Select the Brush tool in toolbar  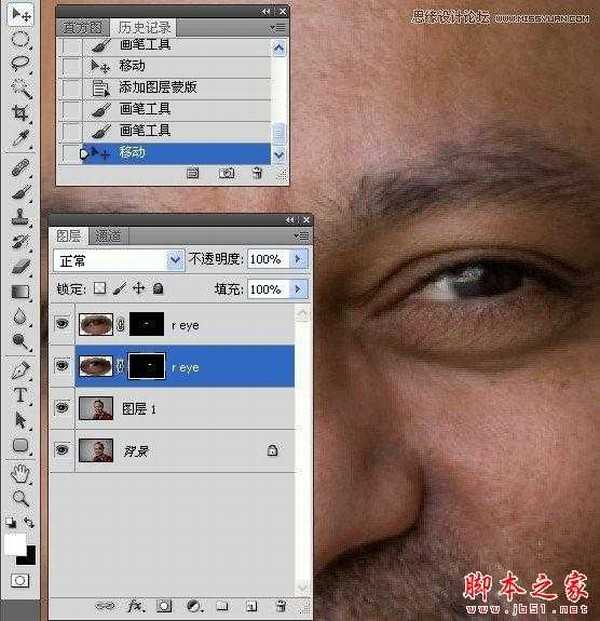point(20,192)
